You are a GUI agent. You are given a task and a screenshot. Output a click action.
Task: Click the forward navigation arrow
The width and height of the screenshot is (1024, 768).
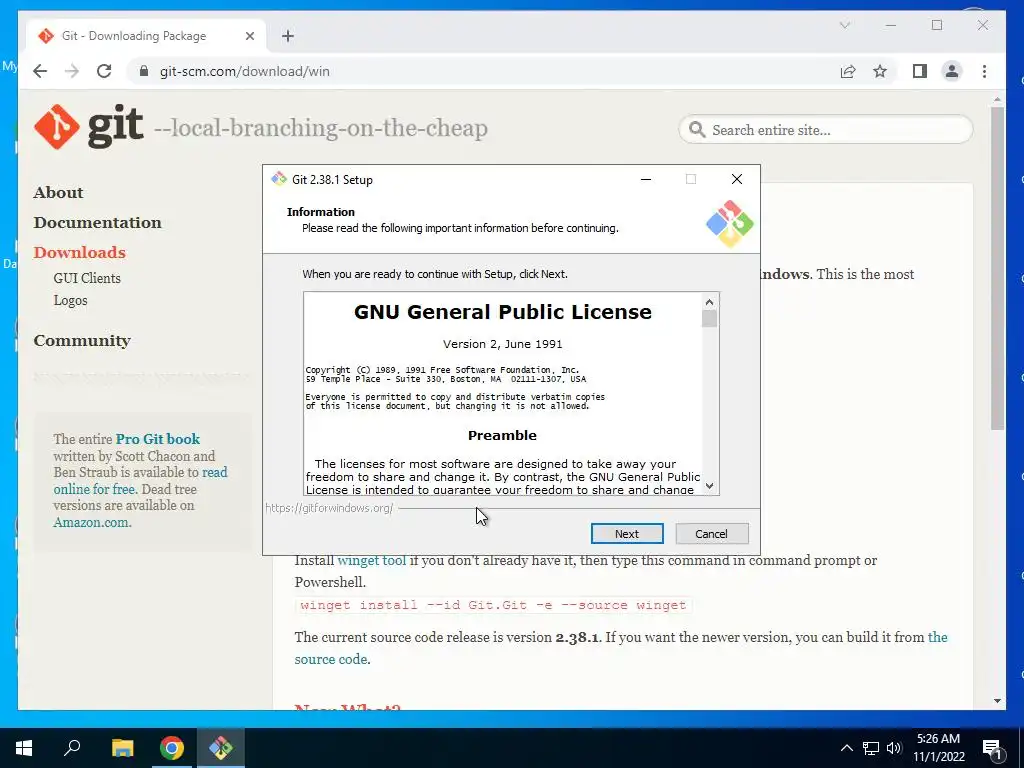[x=72, y=71]
